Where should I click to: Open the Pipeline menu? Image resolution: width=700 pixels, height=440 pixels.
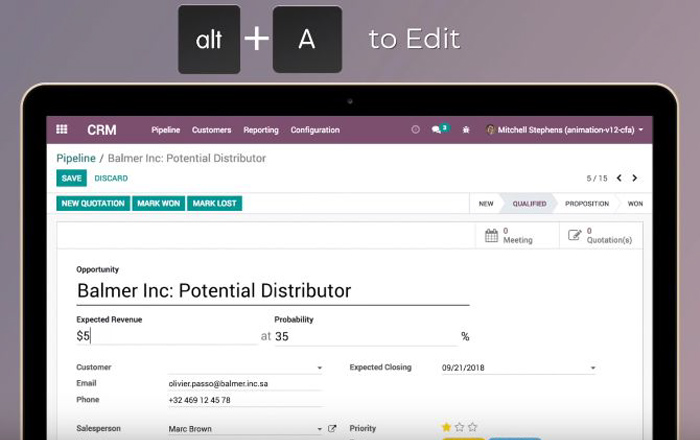[166, 130]
